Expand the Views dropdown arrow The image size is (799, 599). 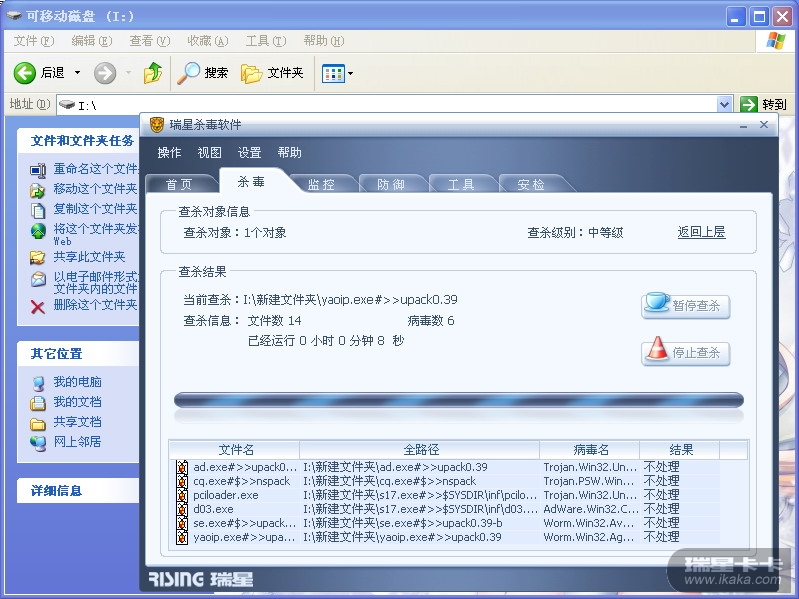point(351,74)
